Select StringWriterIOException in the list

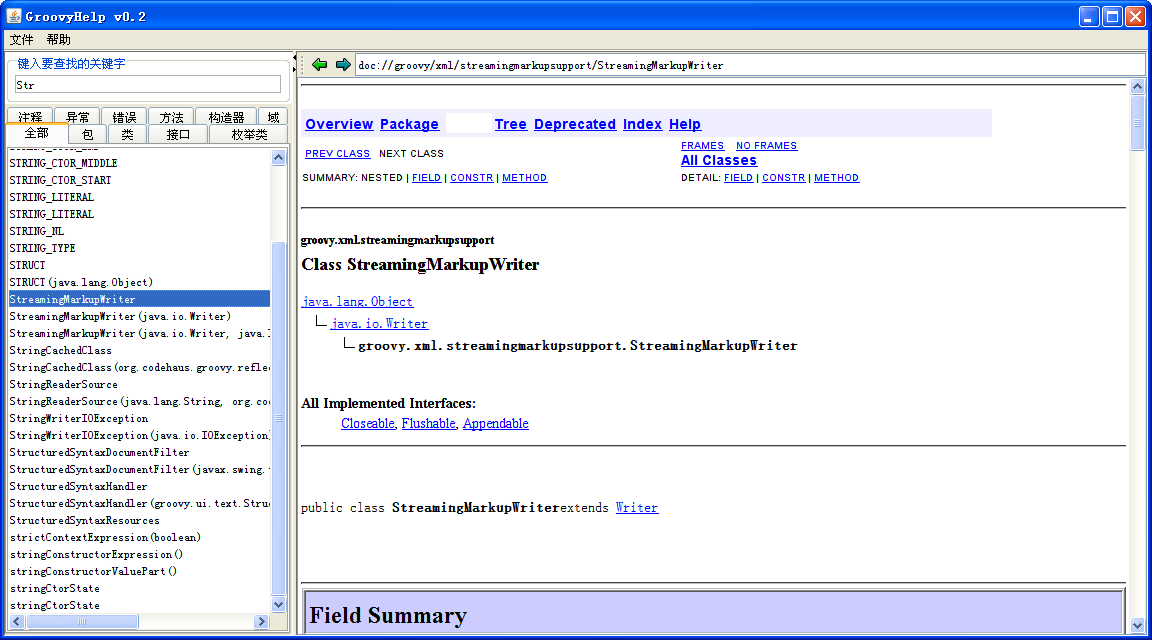pos(139,418)
